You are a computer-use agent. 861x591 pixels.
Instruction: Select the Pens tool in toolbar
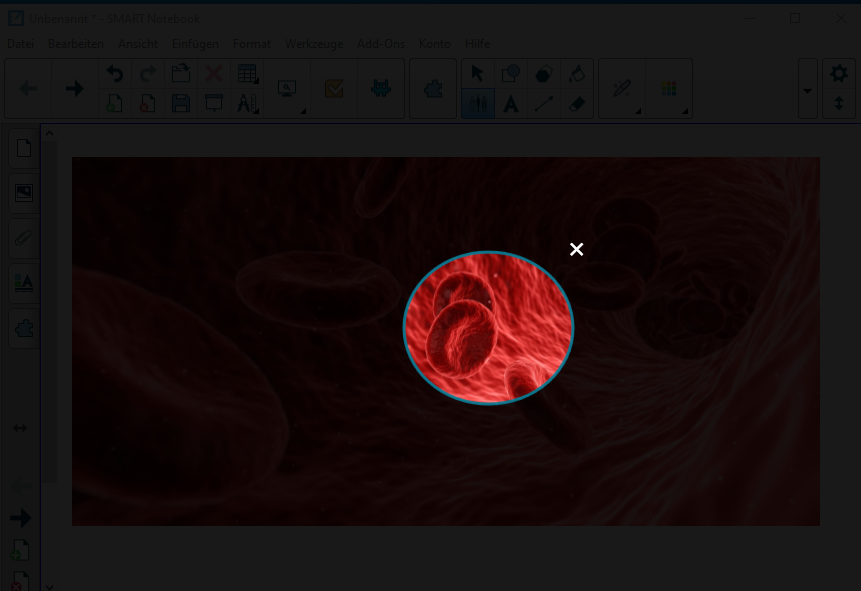pyautogui.click(x=478, y=104)
